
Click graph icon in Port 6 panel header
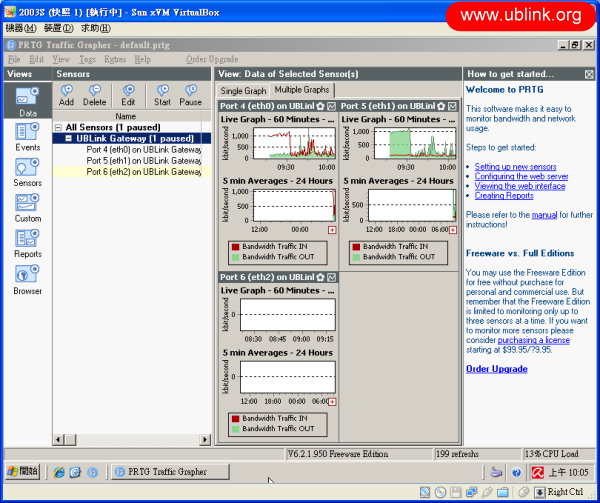click(331, 277)
